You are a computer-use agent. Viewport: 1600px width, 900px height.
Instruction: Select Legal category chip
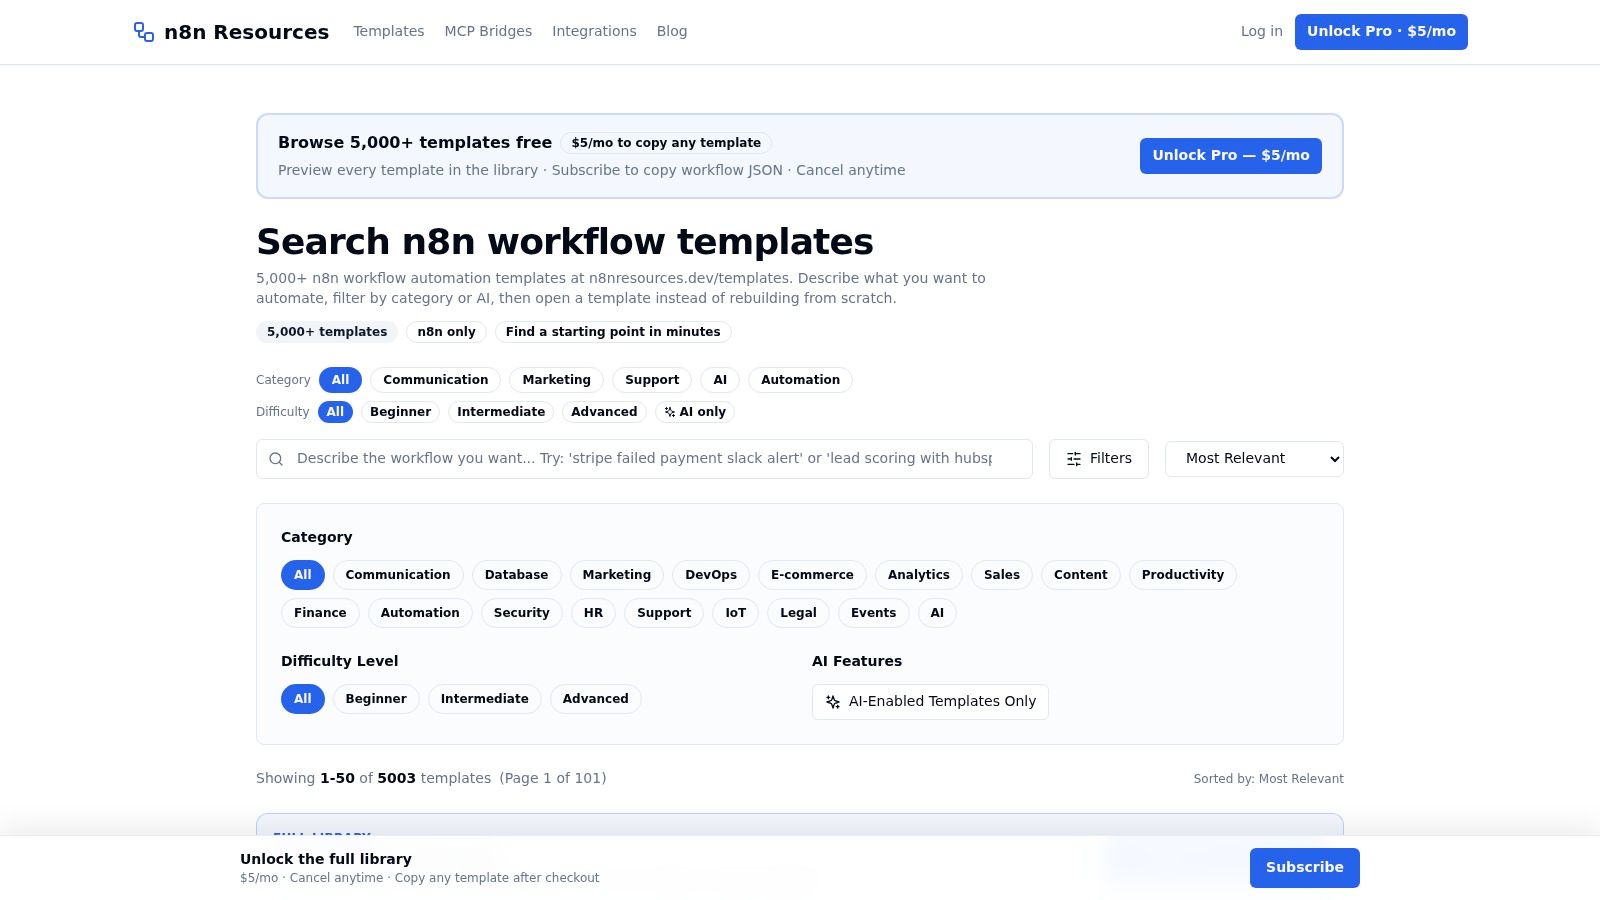click(798, 613)
